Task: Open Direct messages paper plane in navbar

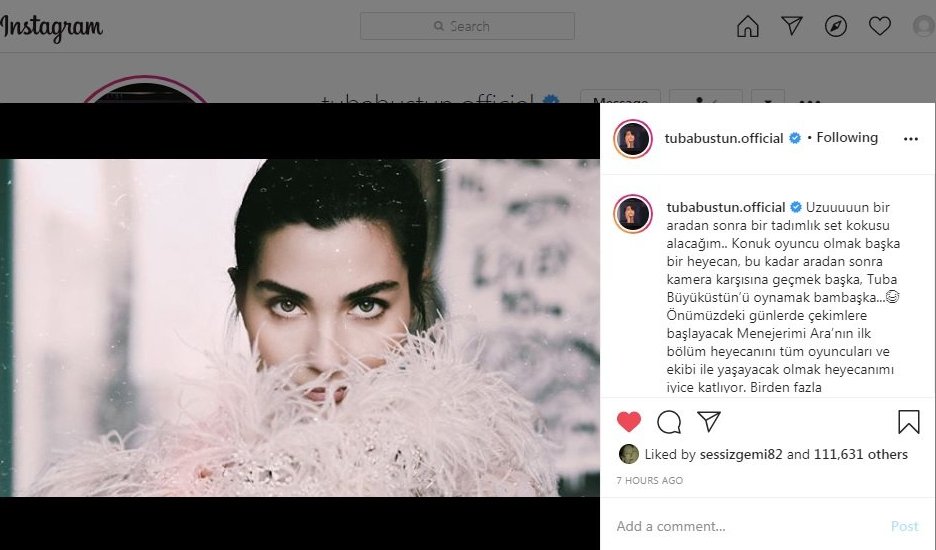Action: pos(792,27)
